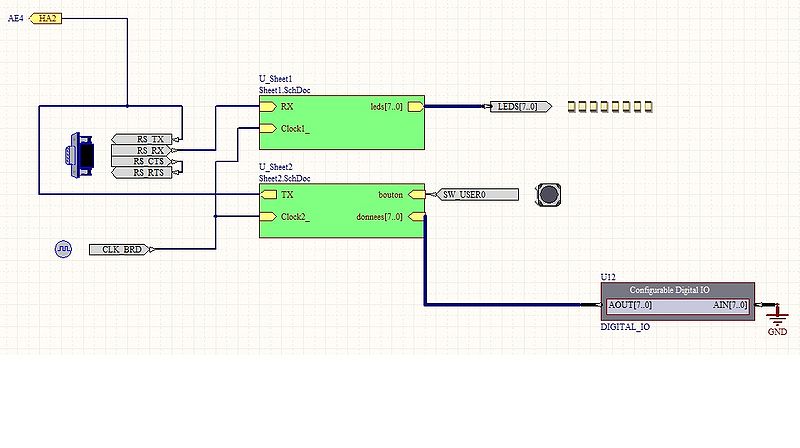Select the LEDS[7..0] port label
Viewport: 800px width, 448px height.
517,106
